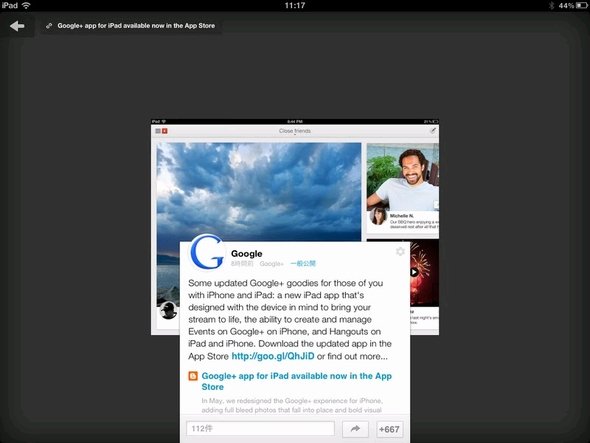The image size is (590, 443).
Task: Tap the Bluetooth status icon
Action: pyautogui.click(x=552, y=6)
